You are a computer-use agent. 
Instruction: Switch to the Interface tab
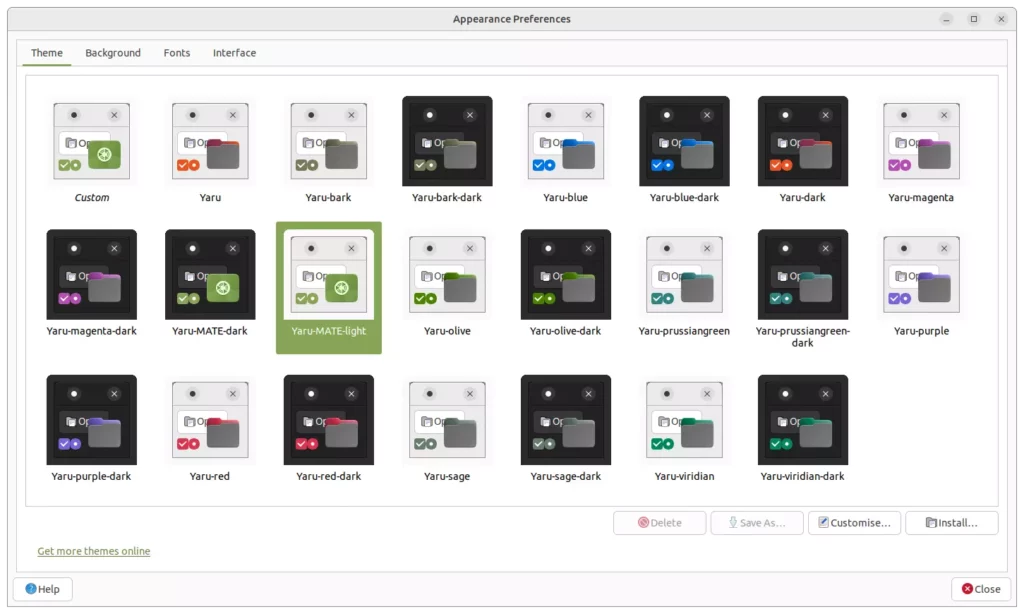[234, 53]
